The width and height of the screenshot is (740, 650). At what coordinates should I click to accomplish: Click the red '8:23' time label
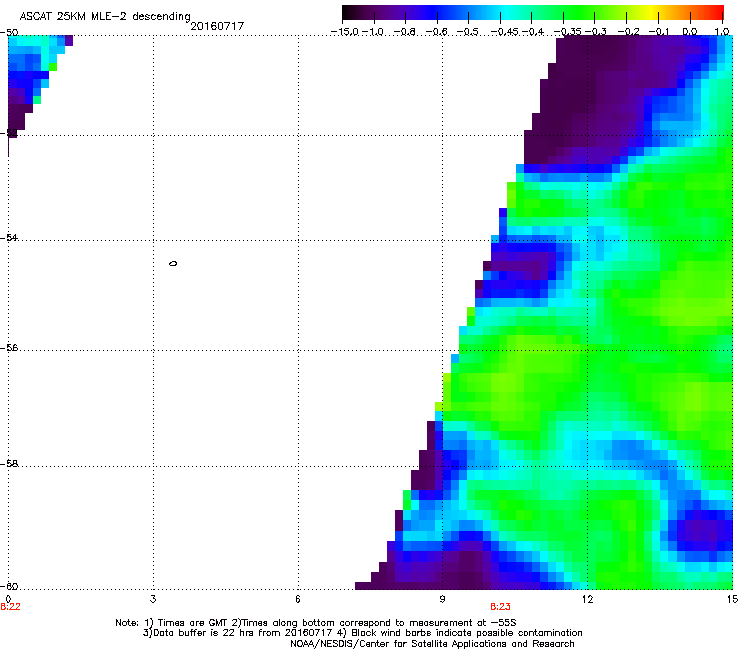pos(500,607)
